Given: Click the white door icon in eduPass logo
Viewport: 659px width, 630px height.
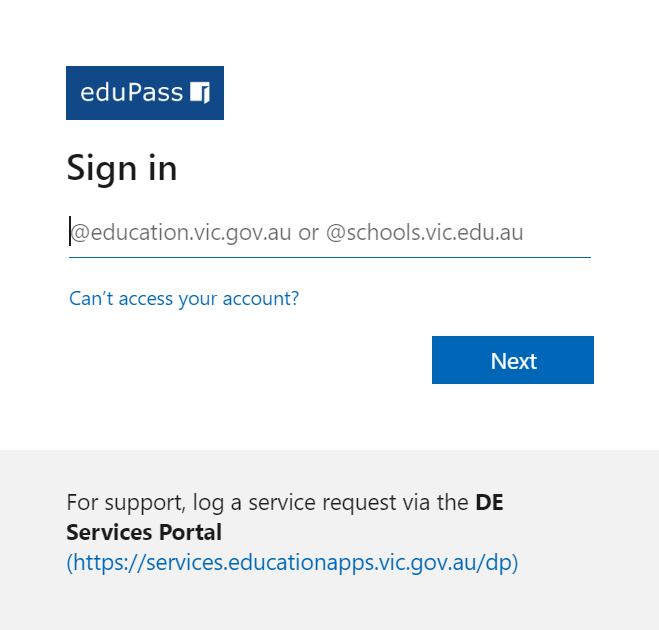Looking at the screenshot, I should pos(200,92).
